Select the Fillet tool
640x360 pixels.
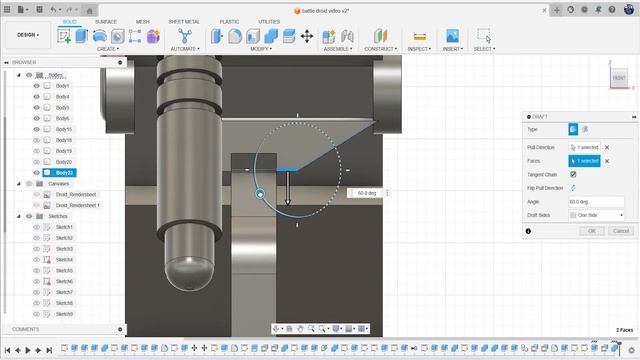(235, 36)
